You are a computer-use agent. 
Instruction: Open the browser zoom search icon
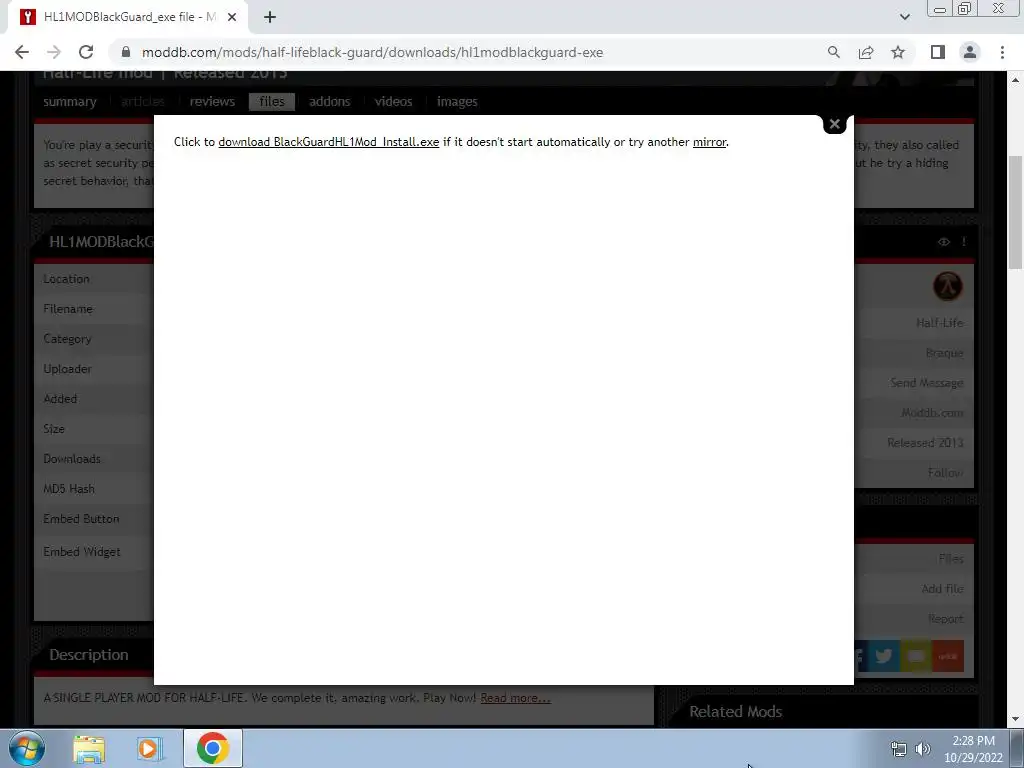click(x=833, y=52)
